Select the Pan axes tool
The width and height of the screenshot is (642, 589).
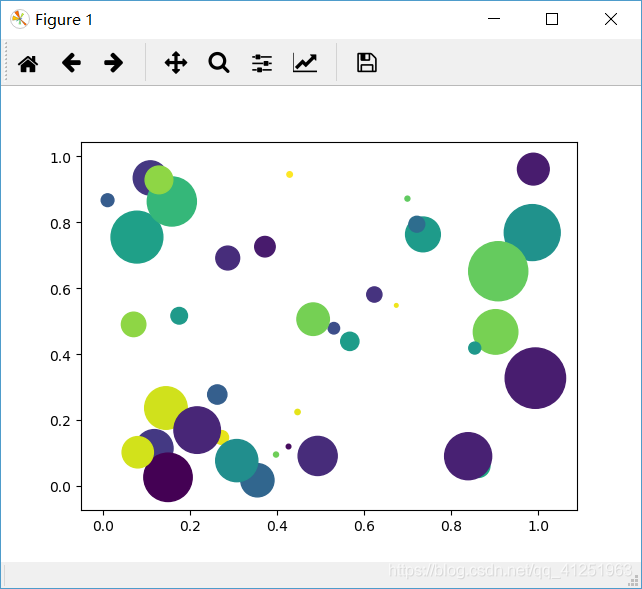[176, 63]
